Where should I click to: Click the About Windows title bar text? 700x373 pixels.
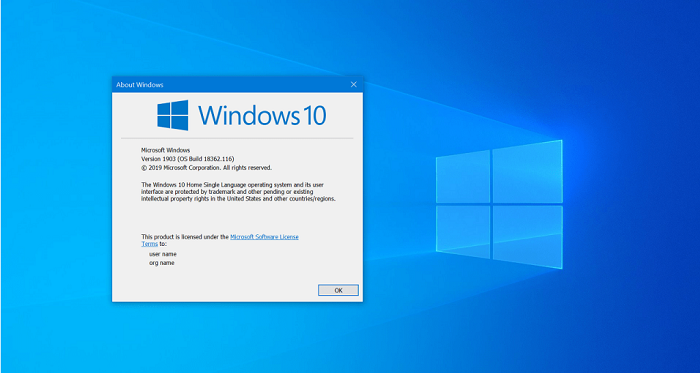[140, 84]
